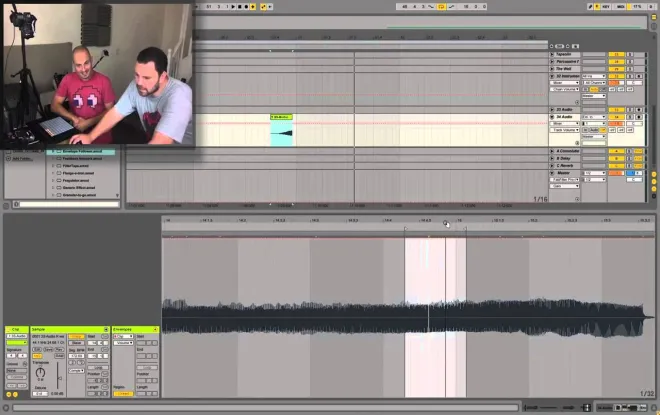This screenshot has height=415, width=660.
Task: Click the Sample gain slider
Action: [x=60, y=378]
